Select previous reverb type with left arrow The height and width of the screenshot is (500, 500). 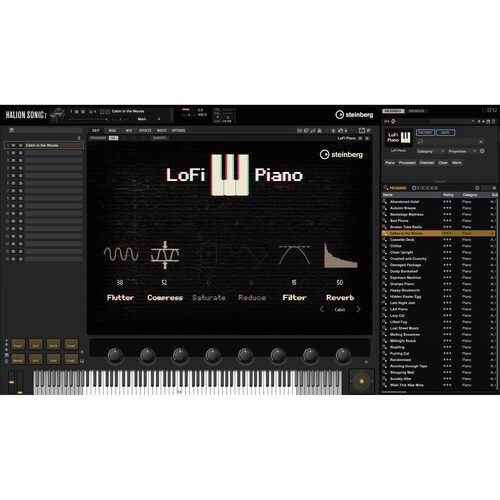(x=322, y=309)
